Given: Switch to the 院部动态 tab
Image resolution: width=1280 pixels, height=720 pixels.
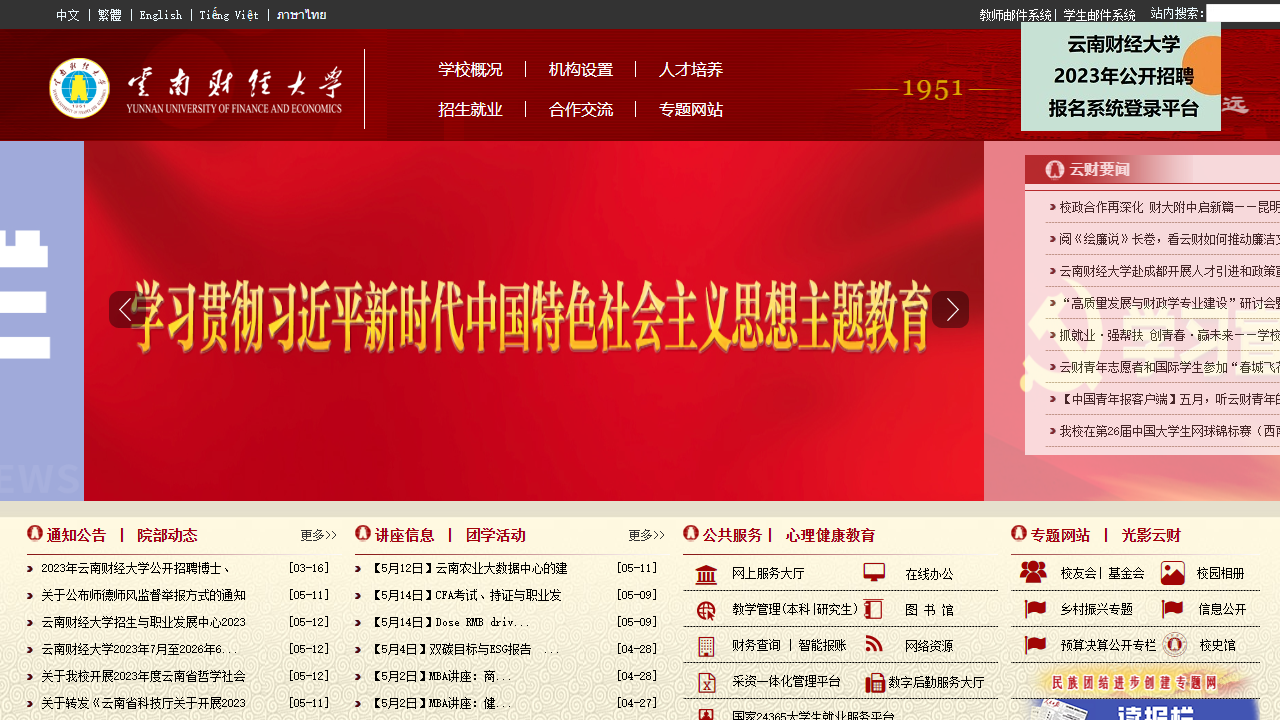Looking at the screenshot, I should 168,535.
